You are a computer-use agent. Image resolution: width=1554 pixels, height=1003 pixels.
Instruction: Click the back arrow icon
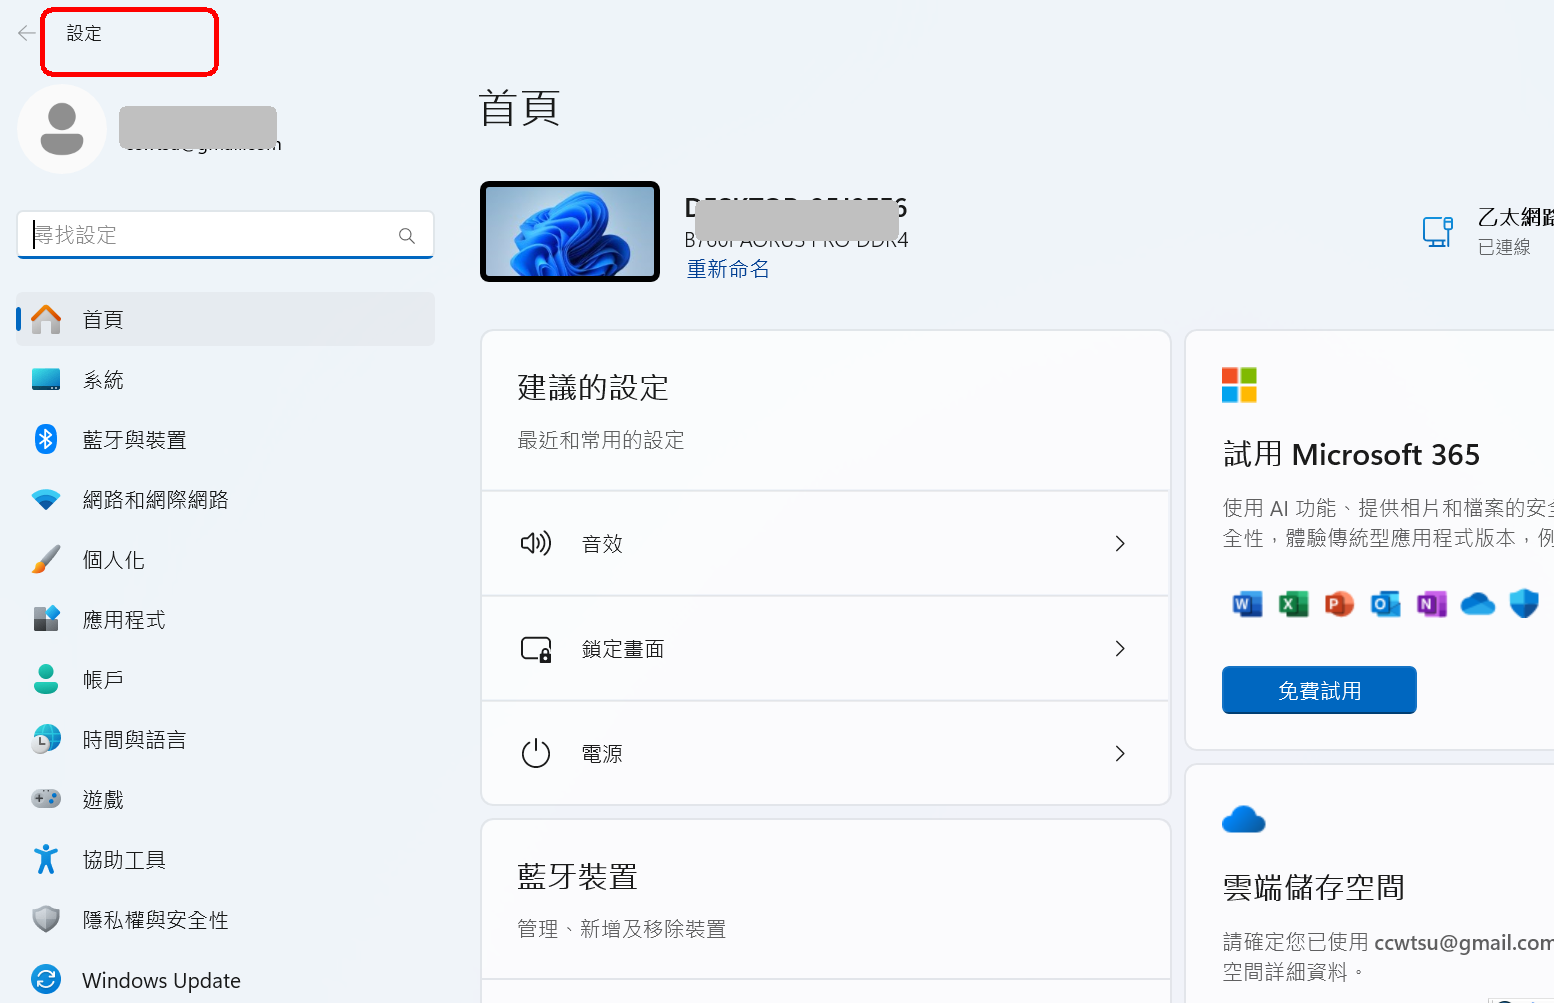[x=26, y=34]
